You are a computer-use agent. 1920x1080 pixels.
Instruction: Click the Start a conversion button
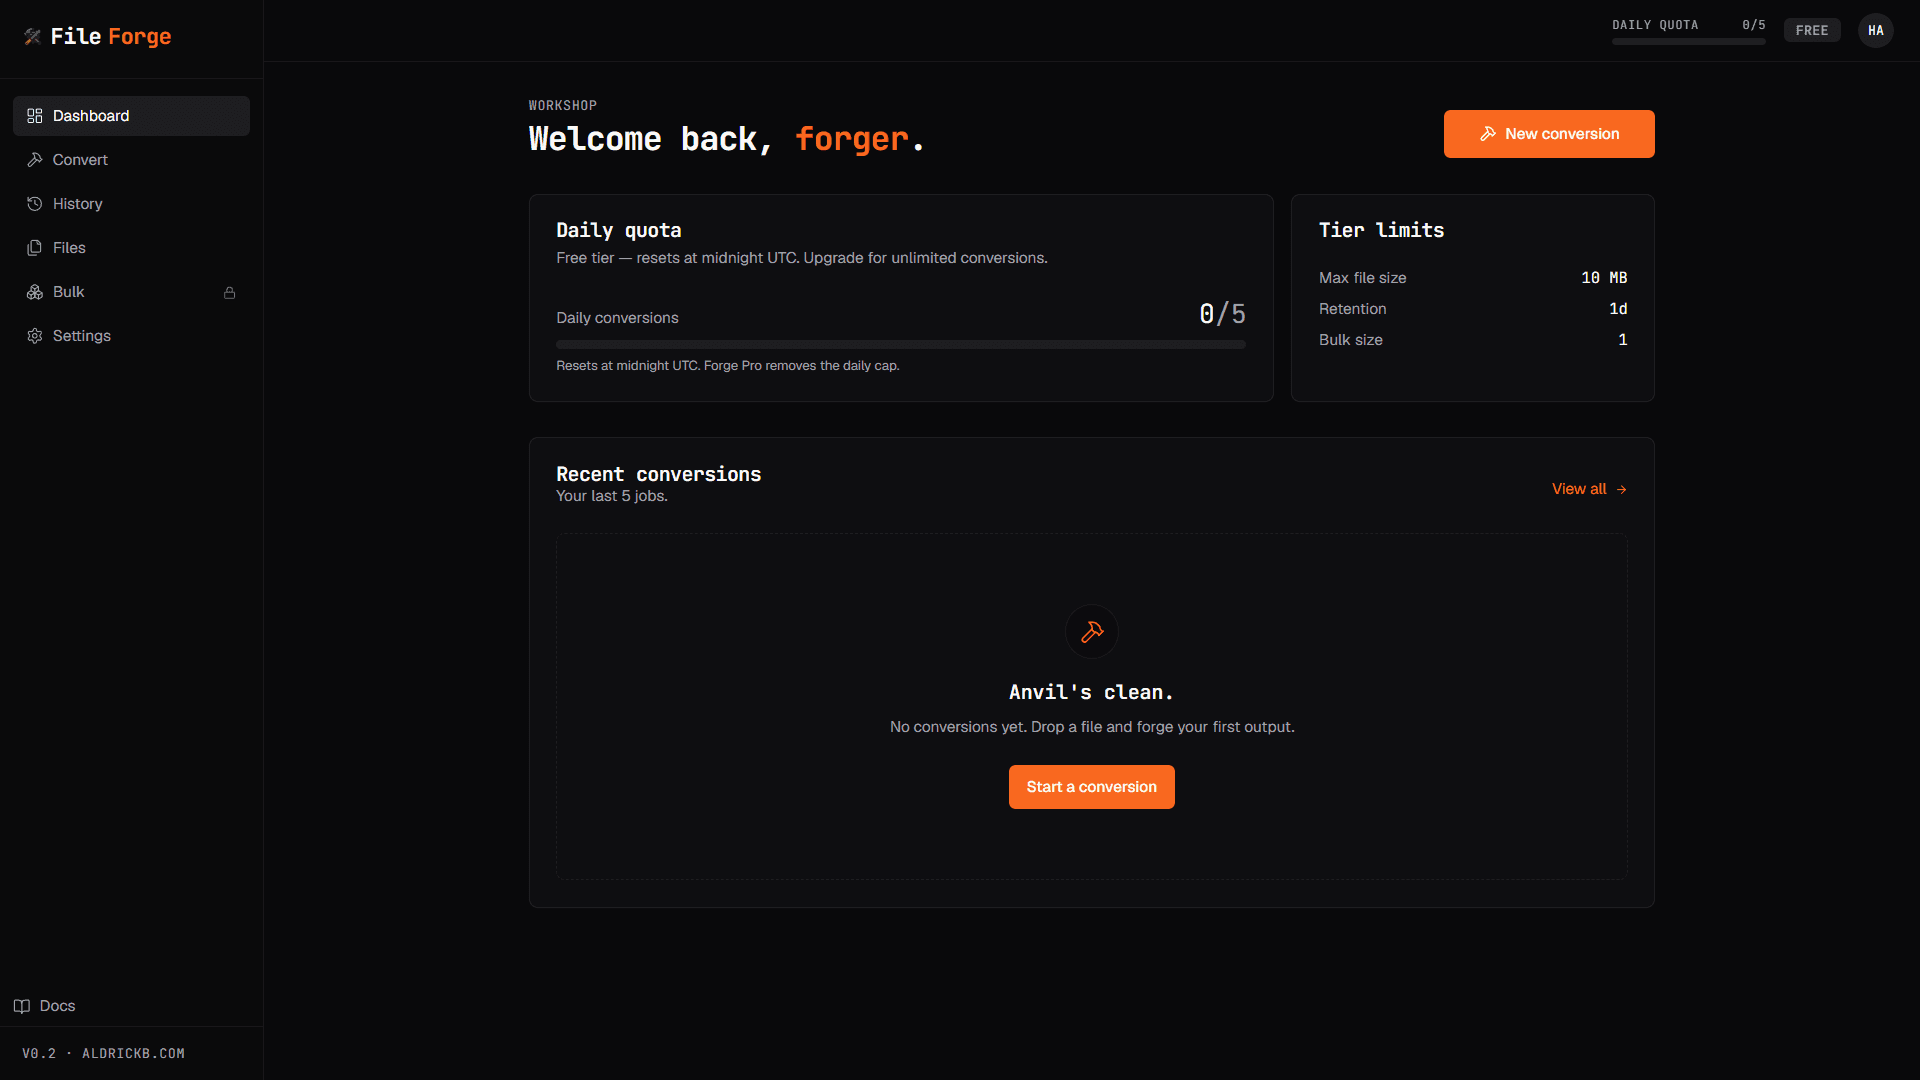point(1092,787)
